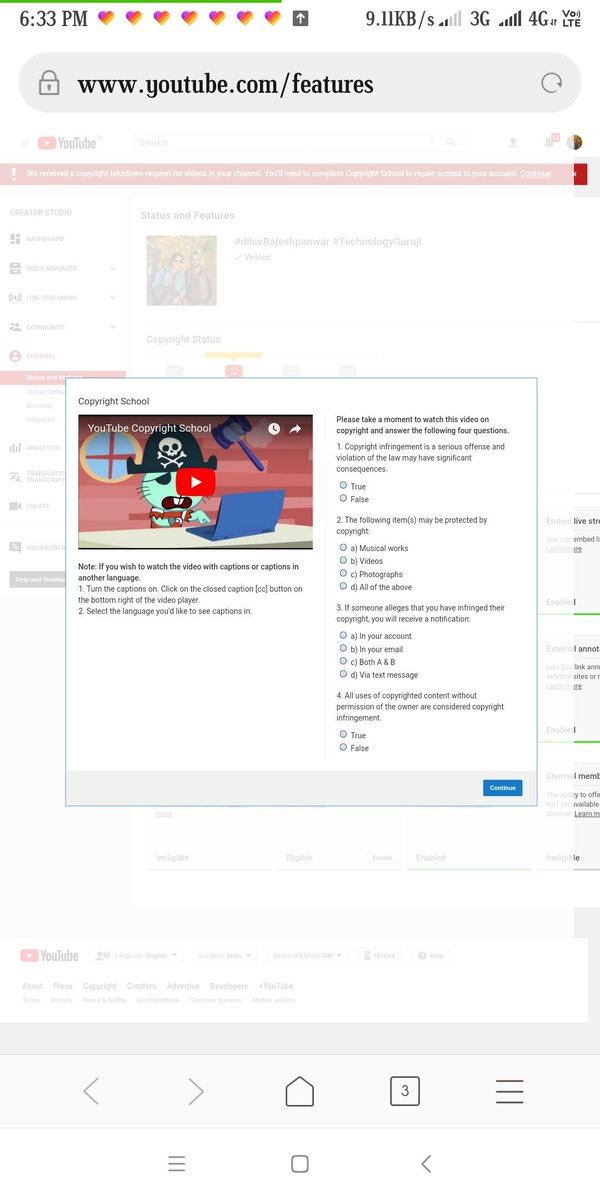Screen dimensions: 600x1200
Task: Expand the Community chevron
Action: click(x=113, y=327)
